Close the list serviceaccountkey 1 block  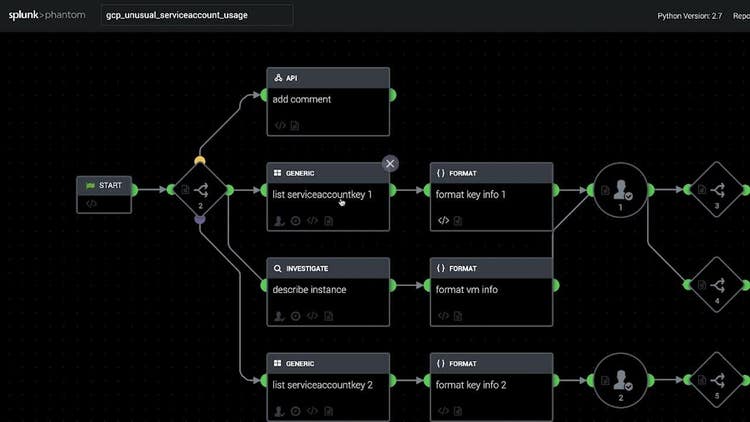tap(390, 163)
